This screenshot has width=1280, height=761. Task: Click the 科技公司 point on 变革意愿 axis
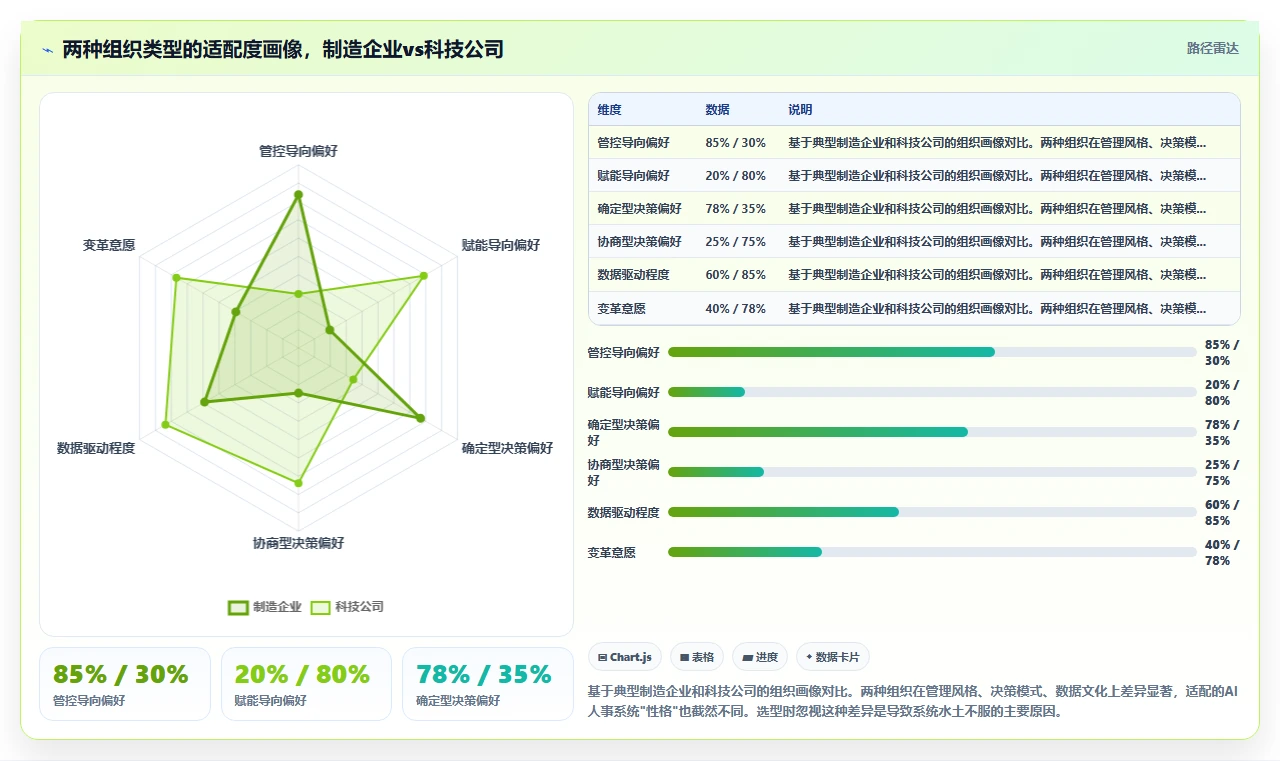tap(176, 278)
